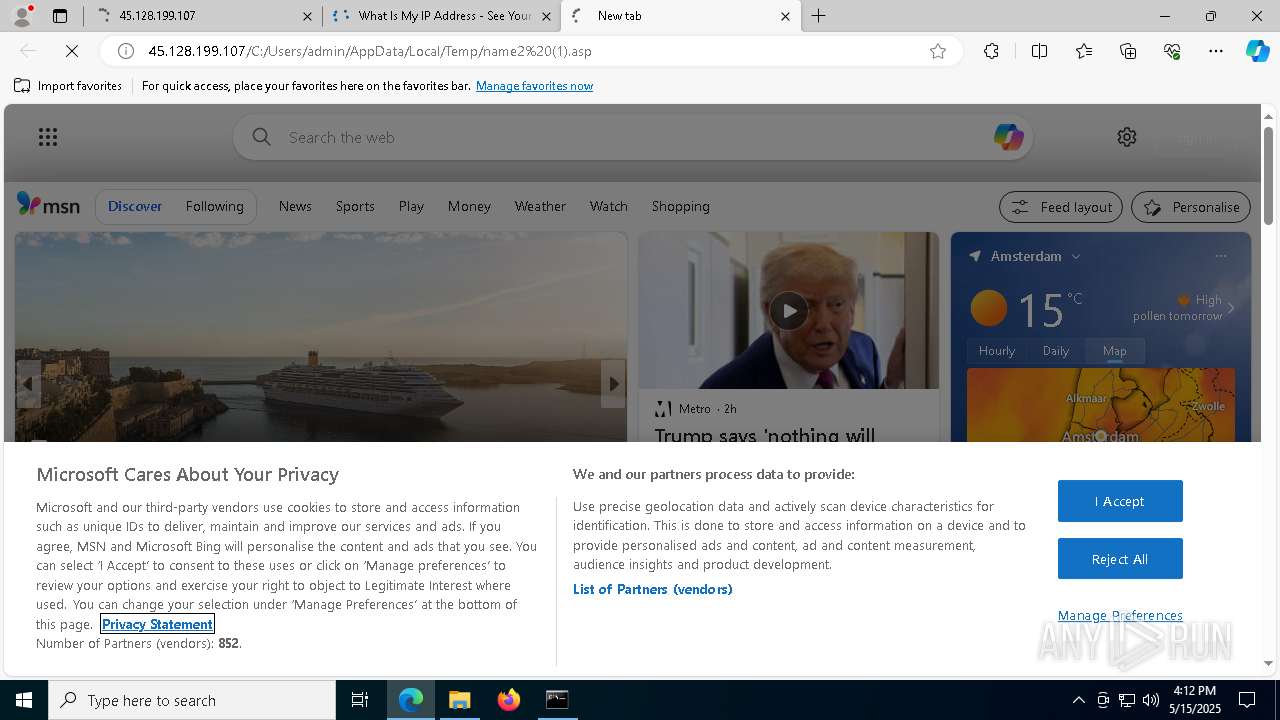1280x720 pixels.
Task: Open Browser essentials heart icon
Action: click(1172, 51)
